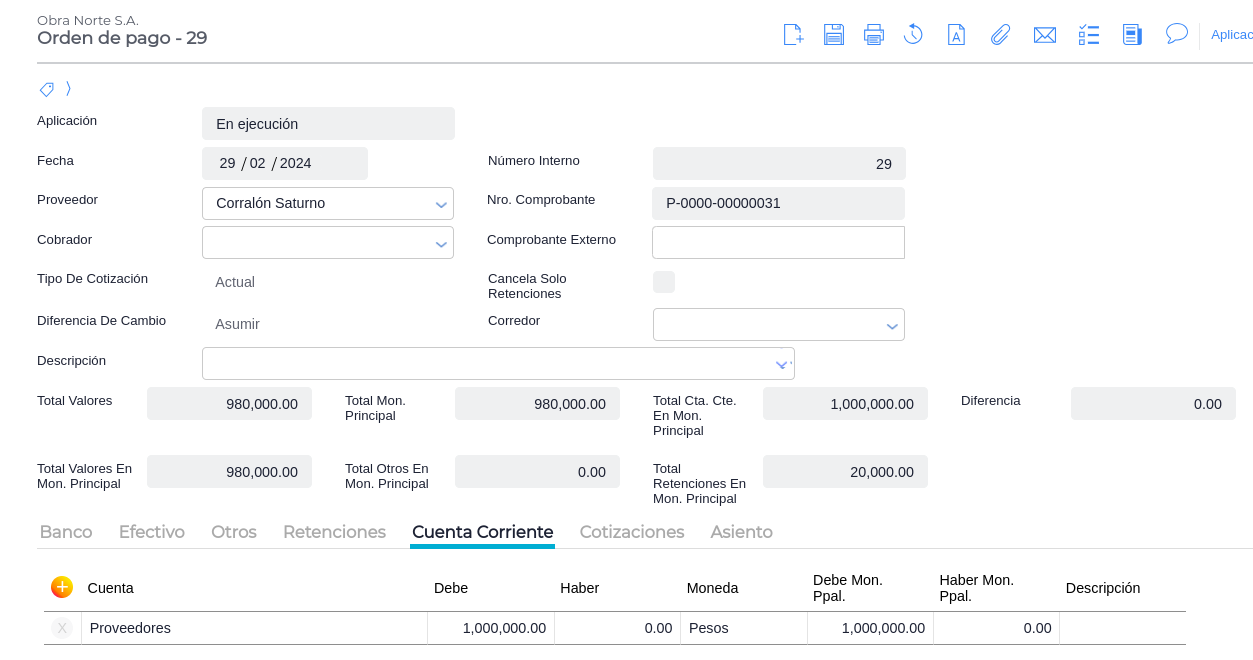Send the order by email
The height and width of the screenshot is (660, 1253).
pos(1045,35)
